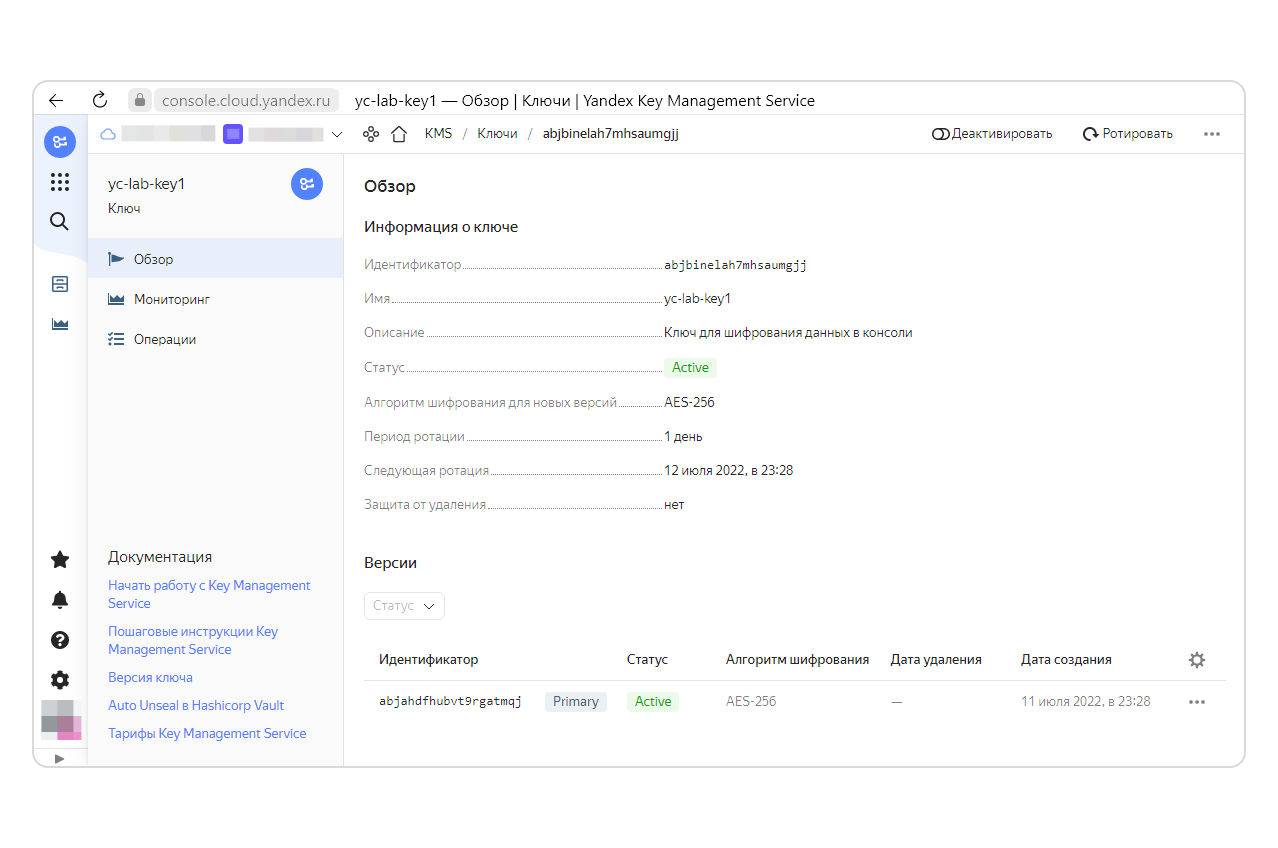Open console settings gear in left rail
This screenshot has height=848, width=1278.
tap(60, 680)
